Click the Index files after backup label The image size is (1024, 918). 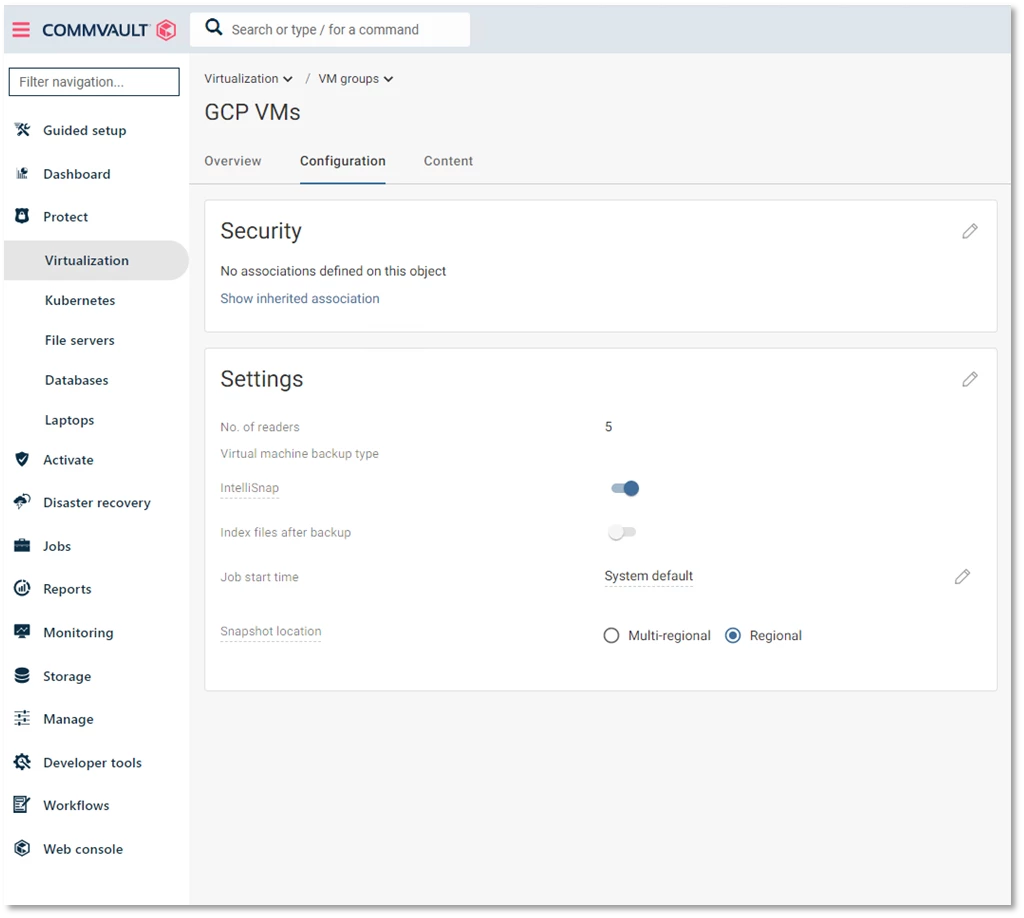pyautogui.click(x=285, y=532)
